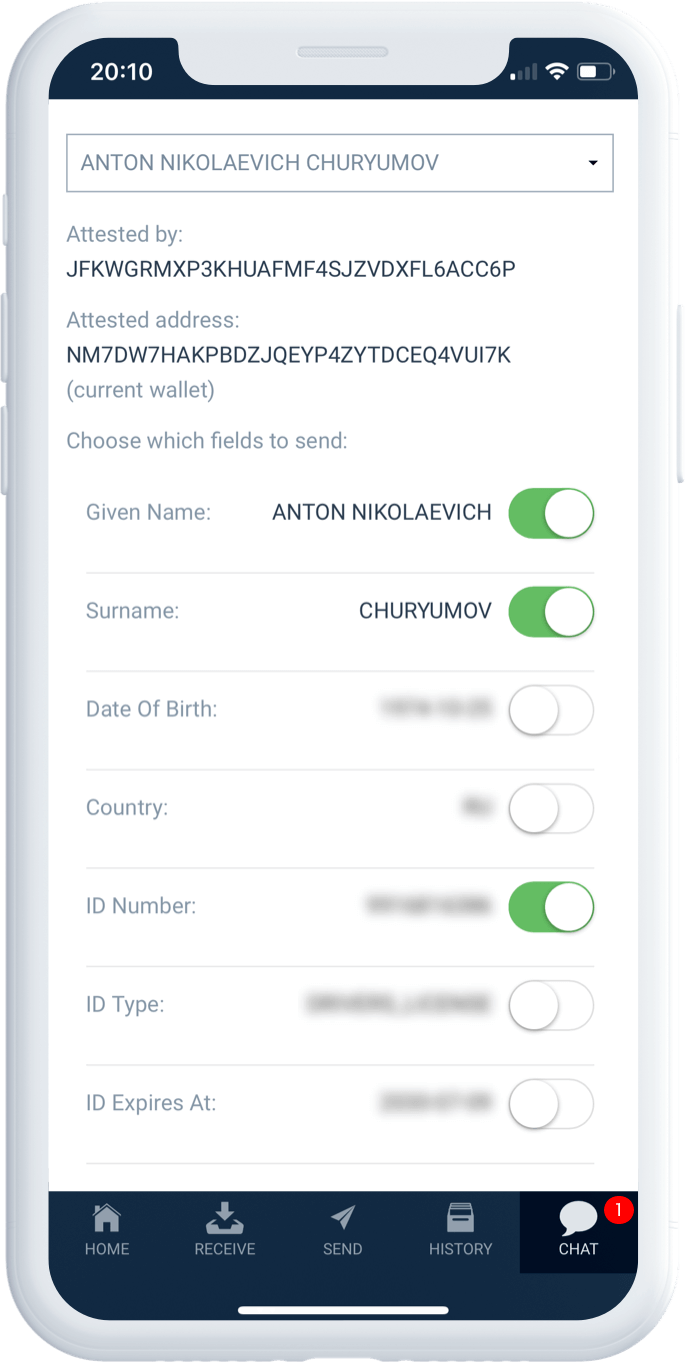The height and width of the screenshot is (1362, 686).
Task: Enable the Date Of Birth toggle
Action: (551, 710)
